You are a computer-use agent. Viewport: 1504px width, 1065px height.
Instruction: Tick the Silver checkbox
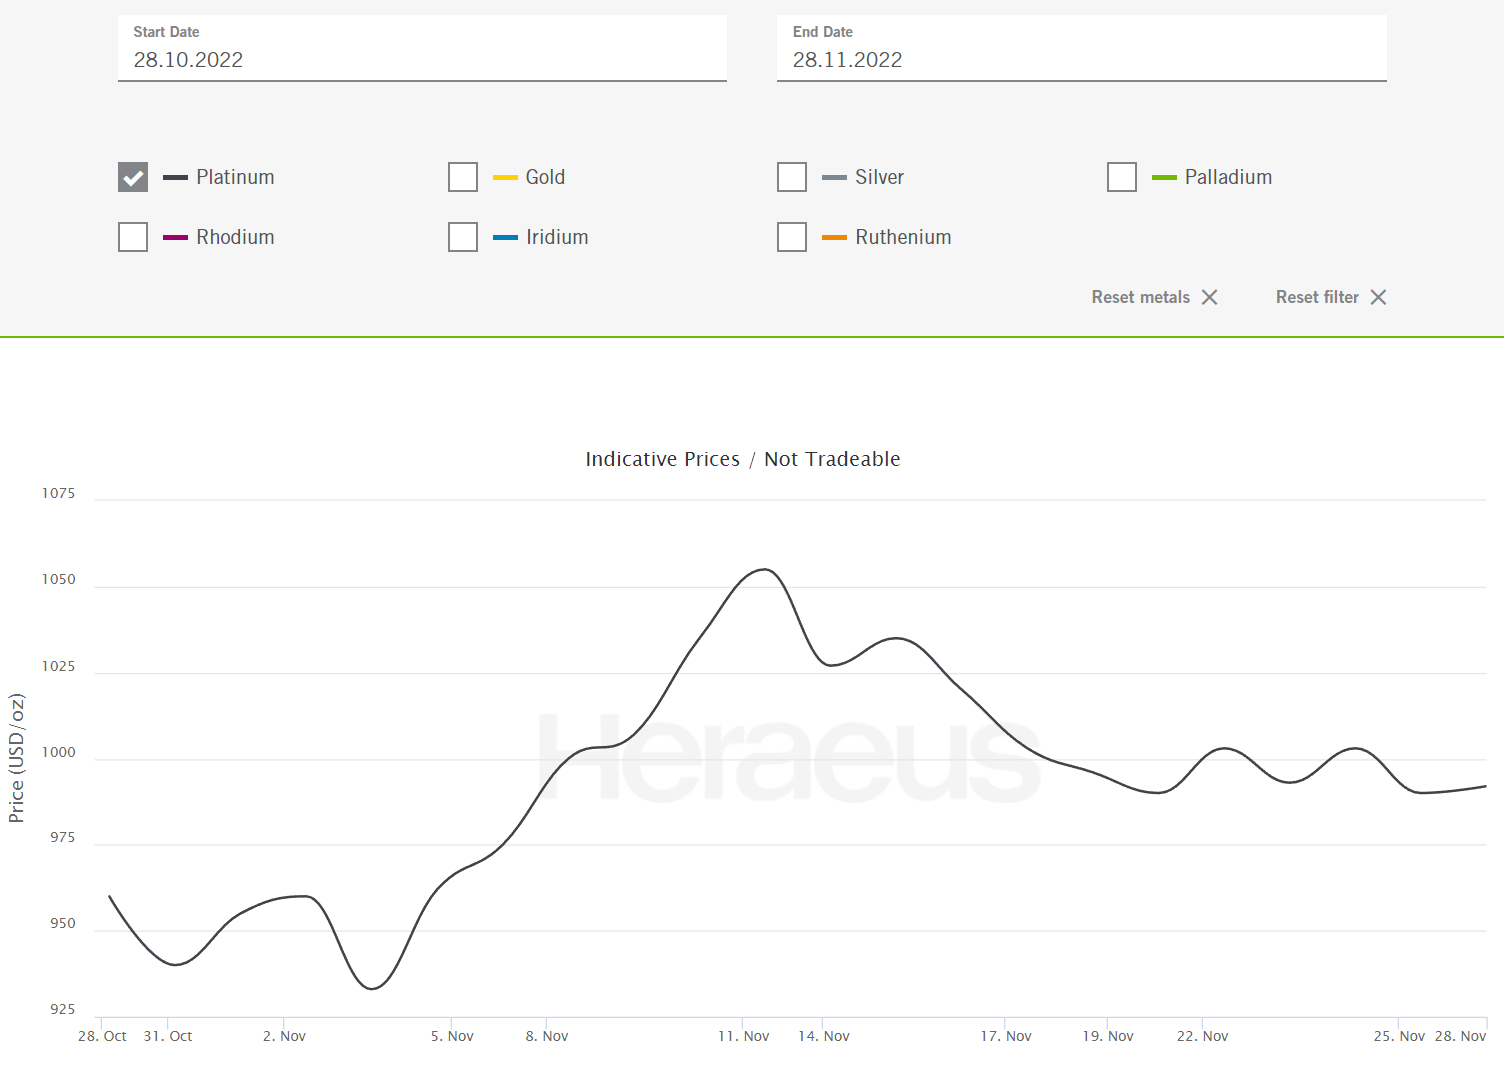point(792,177)
